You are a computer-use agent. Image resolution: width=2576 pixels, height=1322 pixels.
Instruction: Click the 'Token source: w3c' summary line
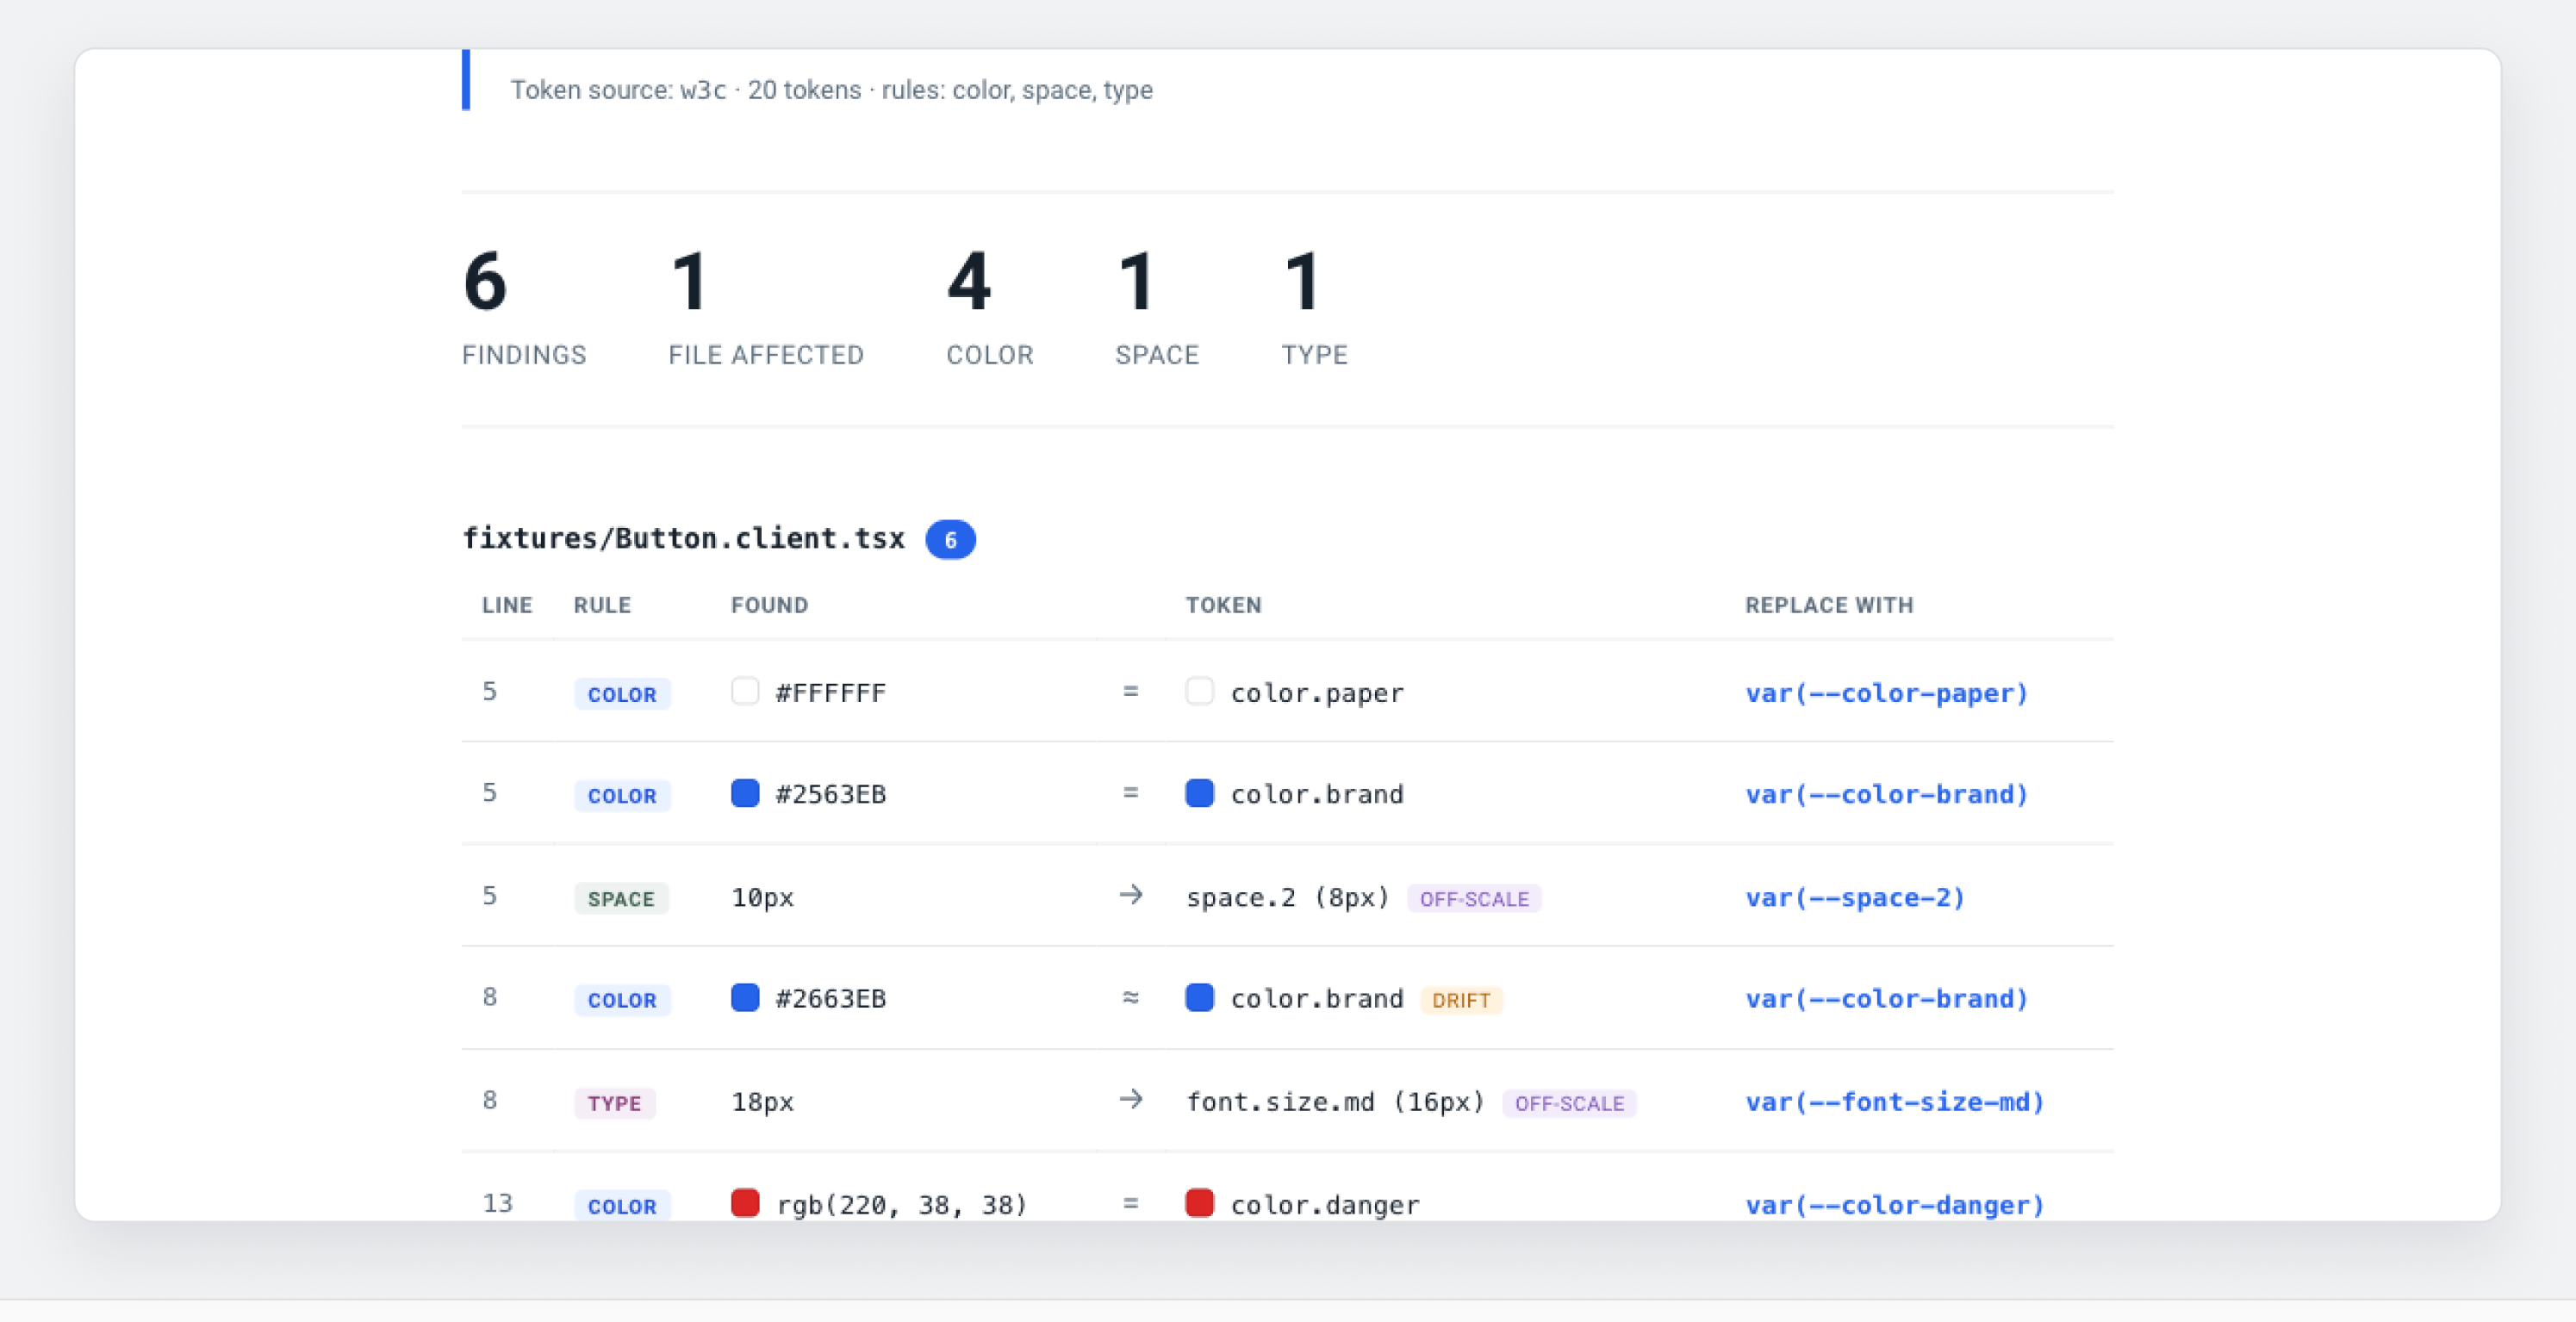point(831,90)
